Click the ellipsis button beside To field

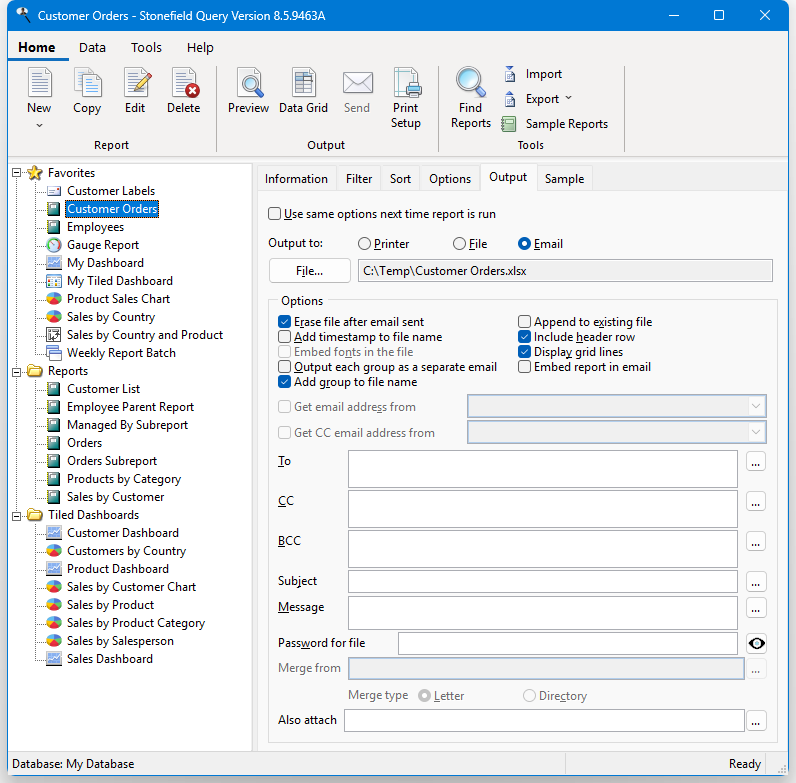[x=756, y=462]
